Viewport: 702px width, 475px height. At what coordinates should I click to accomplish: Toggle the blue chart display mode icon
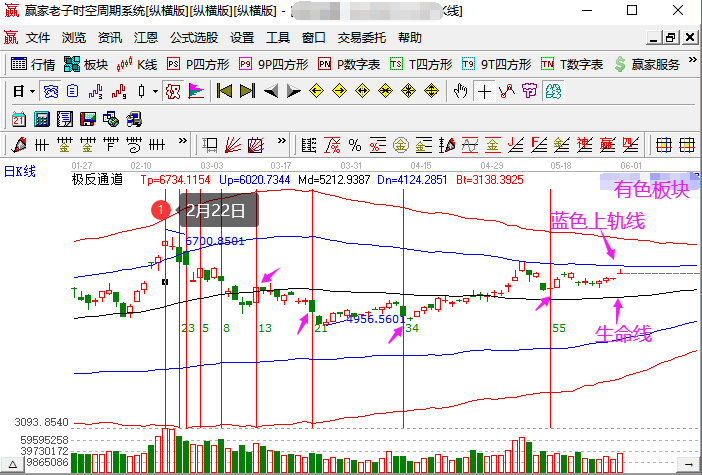51,92
